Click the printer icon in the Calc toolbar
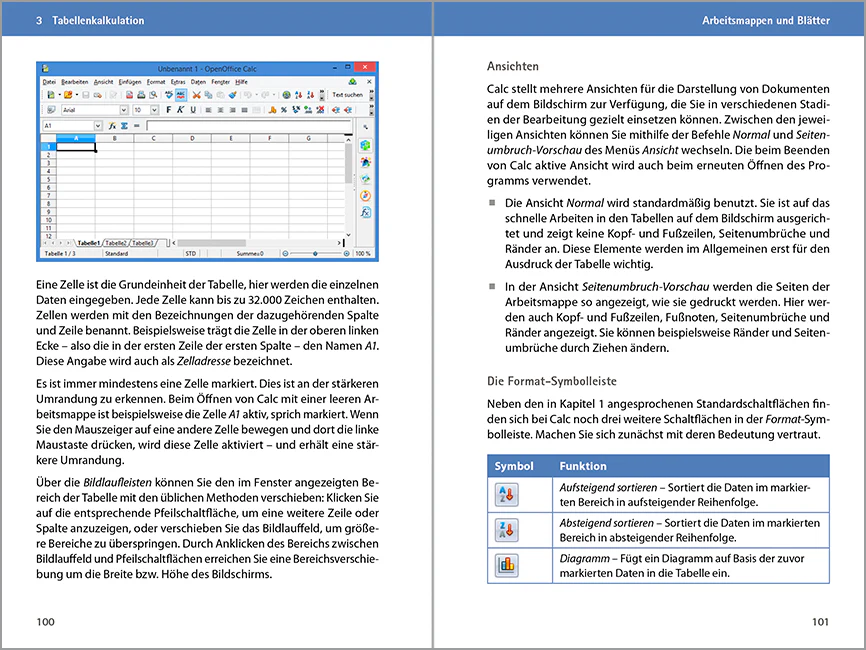 [141, 95]
